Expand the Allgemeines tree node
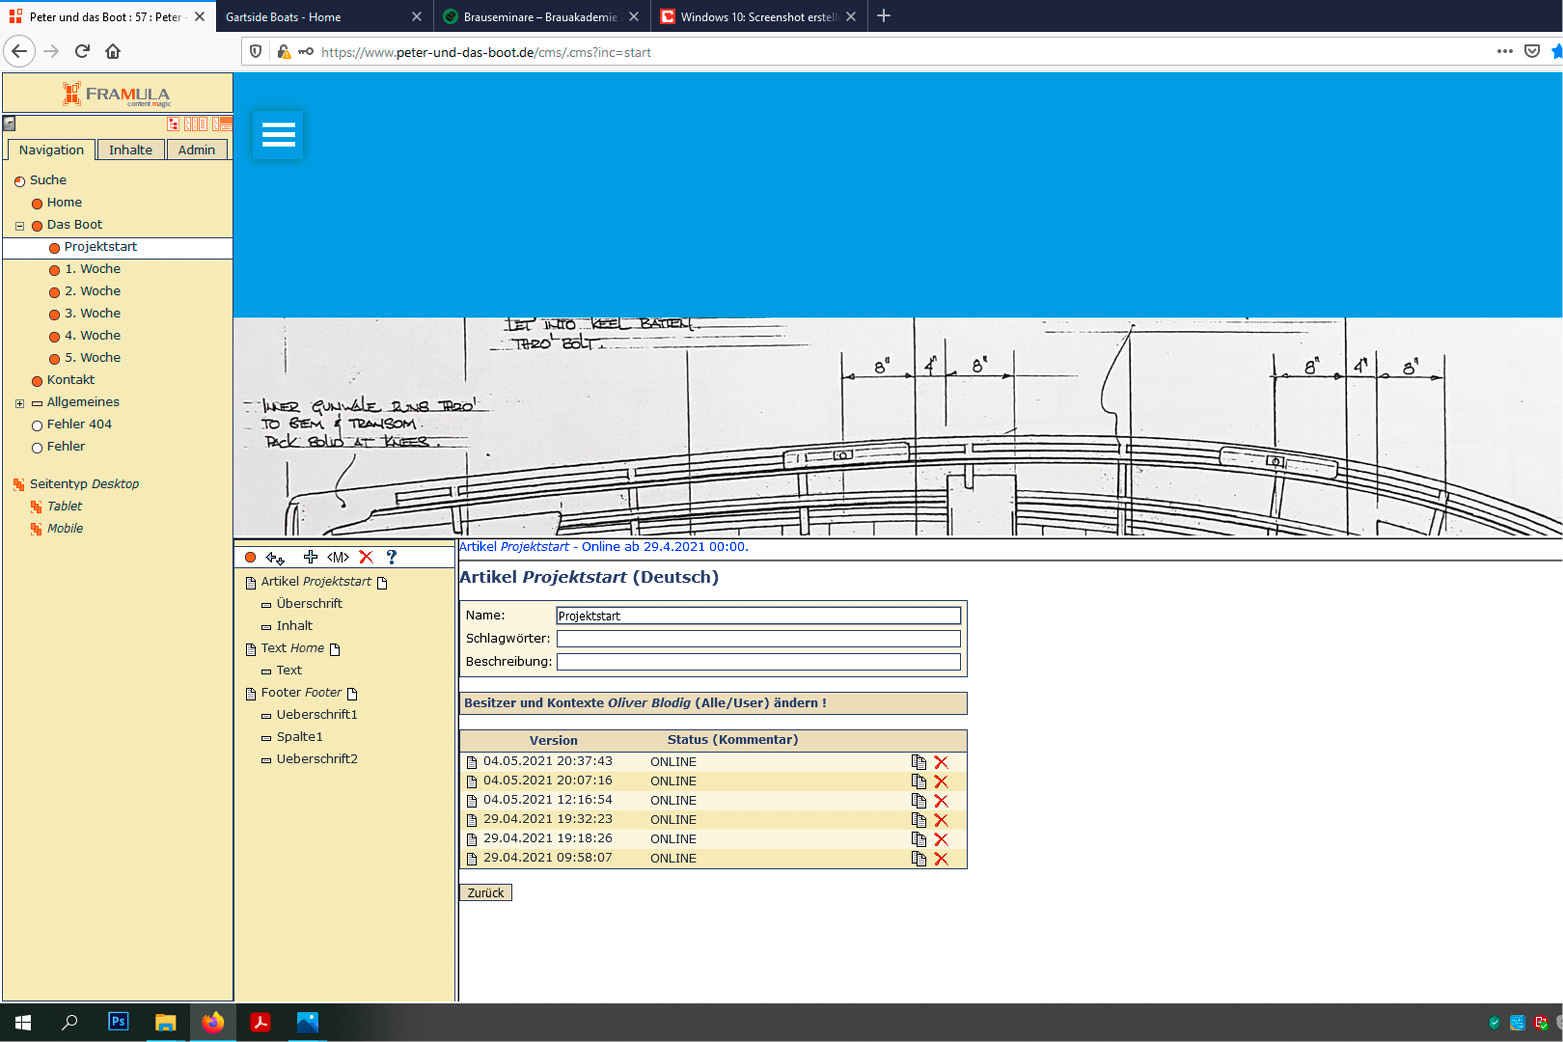Image resolution: width=1563 pixels, height=1042 pixels. pos(19,403)
